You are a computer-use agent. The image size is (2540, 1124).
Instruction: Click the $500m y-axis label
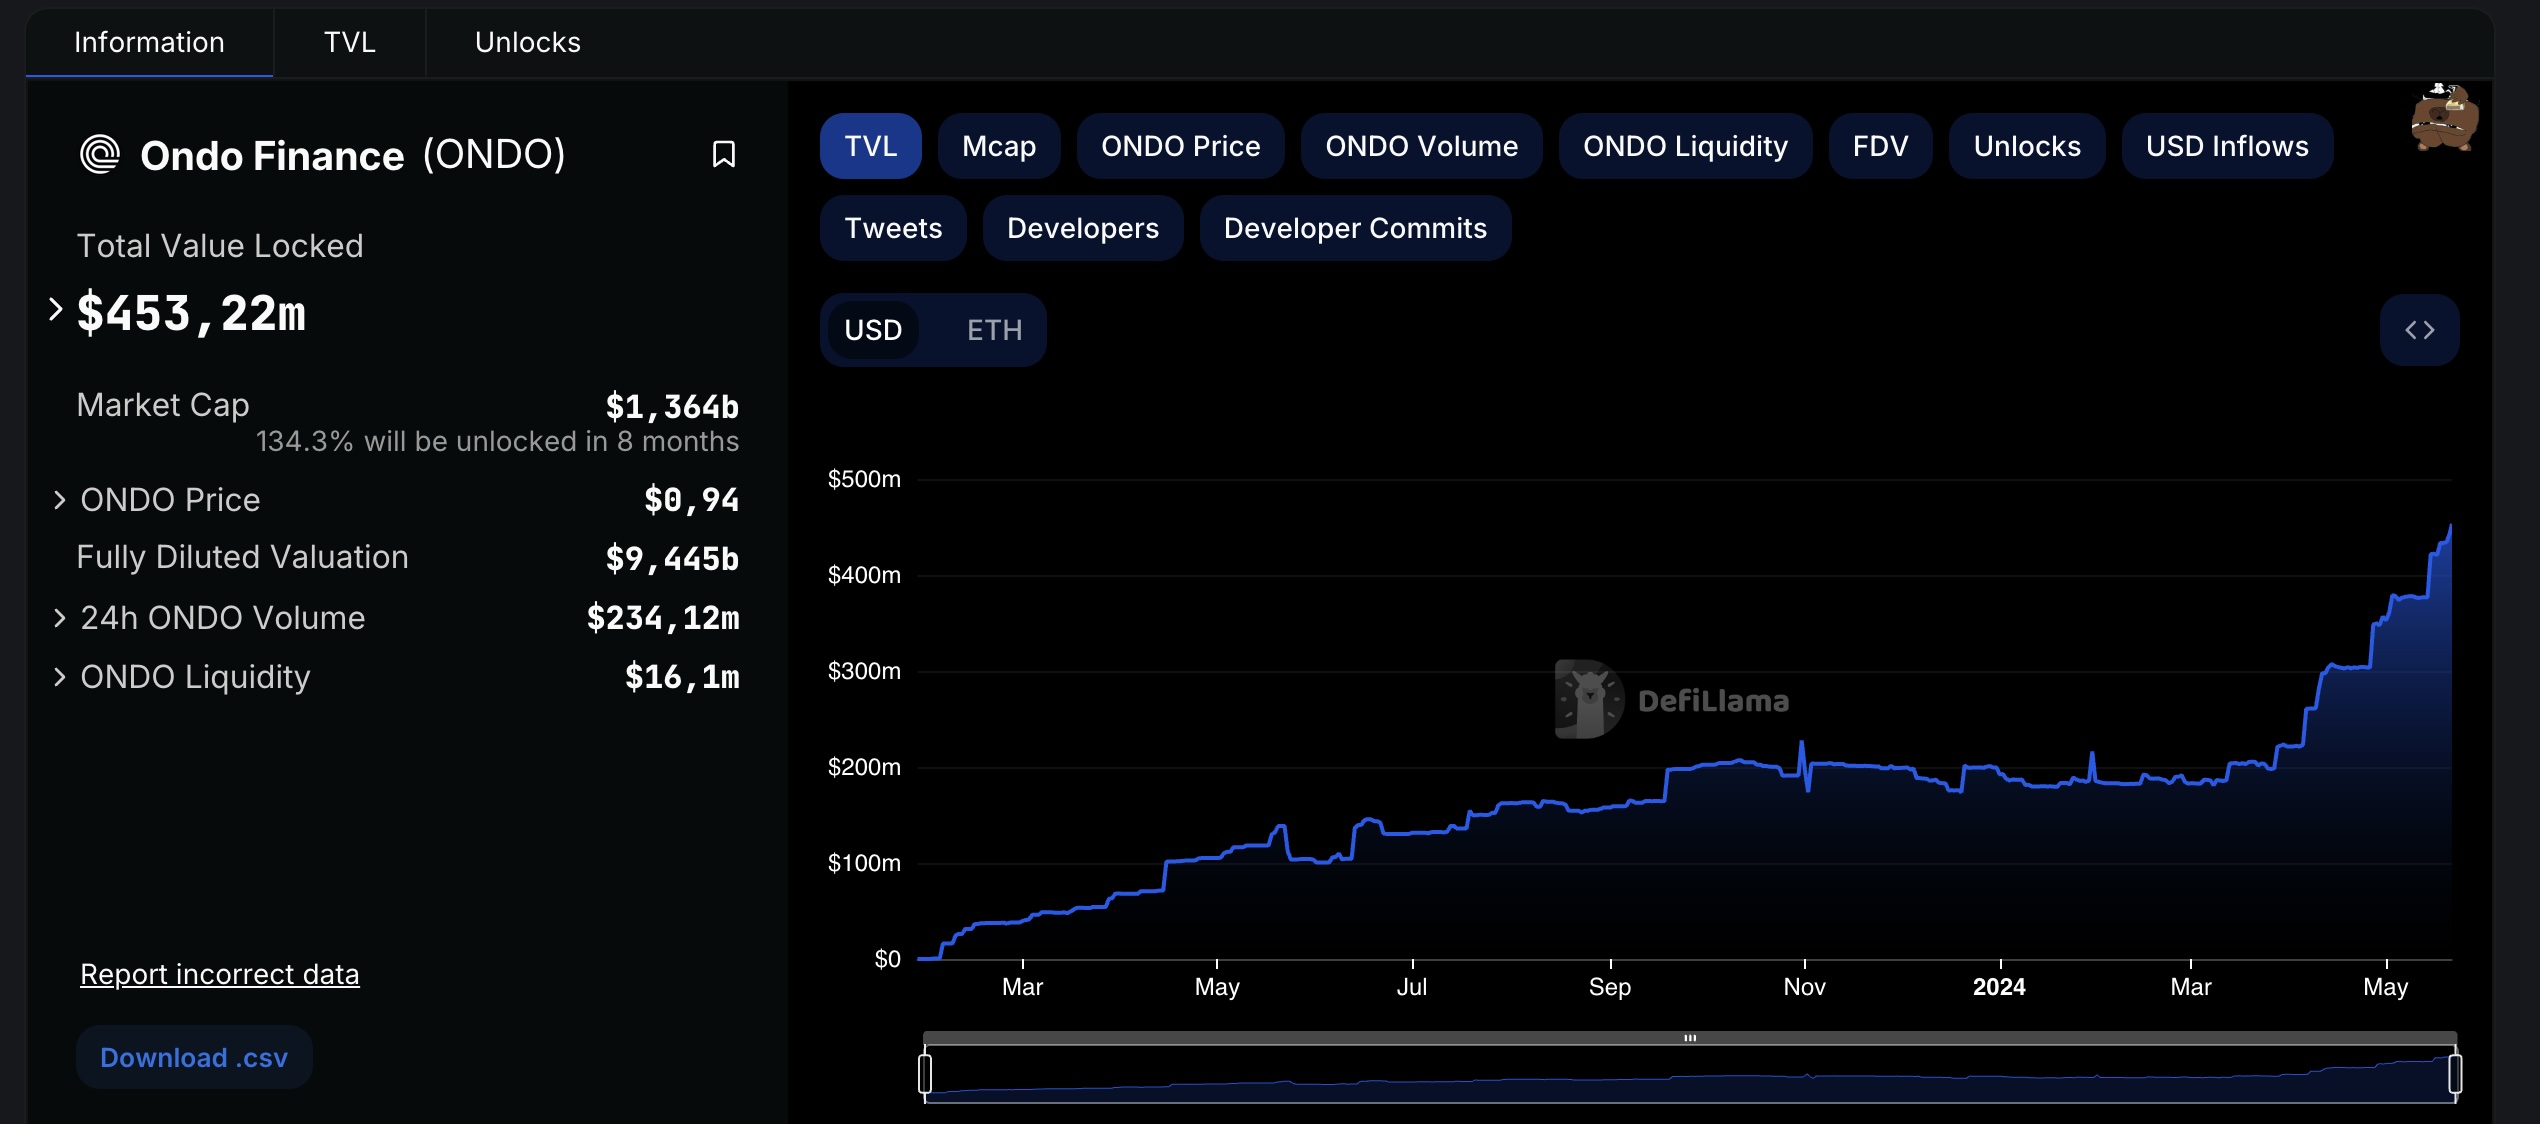[x=864, y=479]
